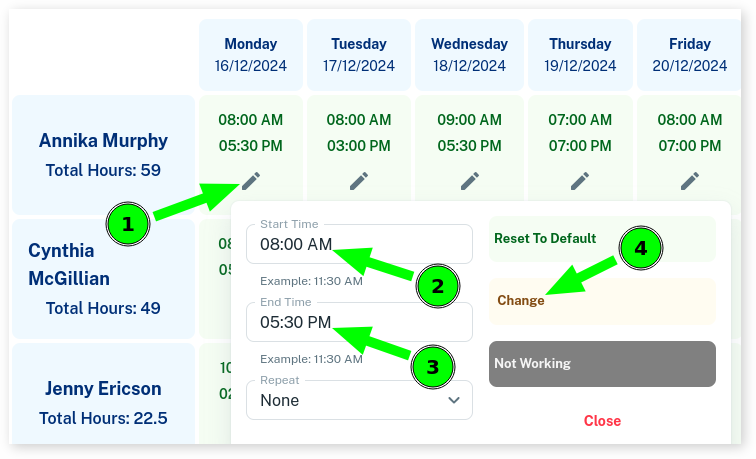This screenshot has width=756, height=459.
Task: Click the End Time input field
Action: [x=359, y=322]
